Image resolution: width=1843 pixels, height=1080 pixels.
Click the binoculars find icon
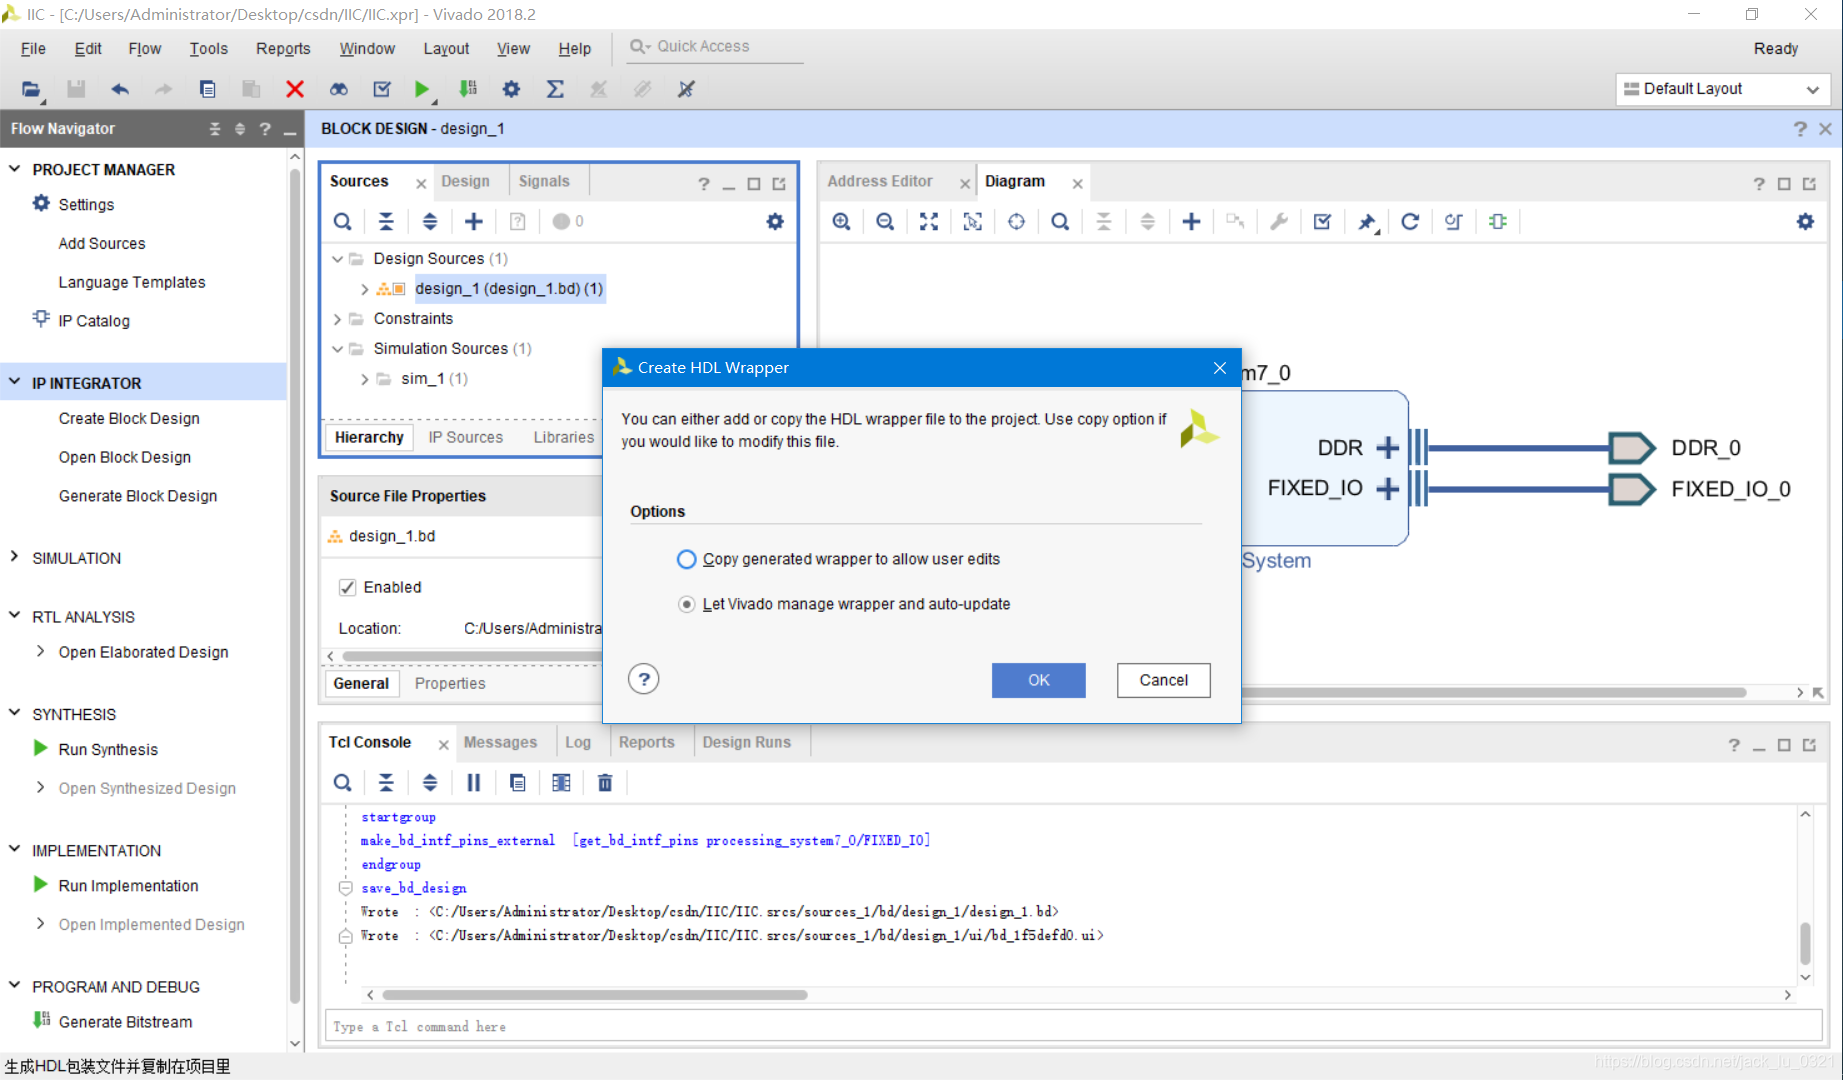click(339, 89)
